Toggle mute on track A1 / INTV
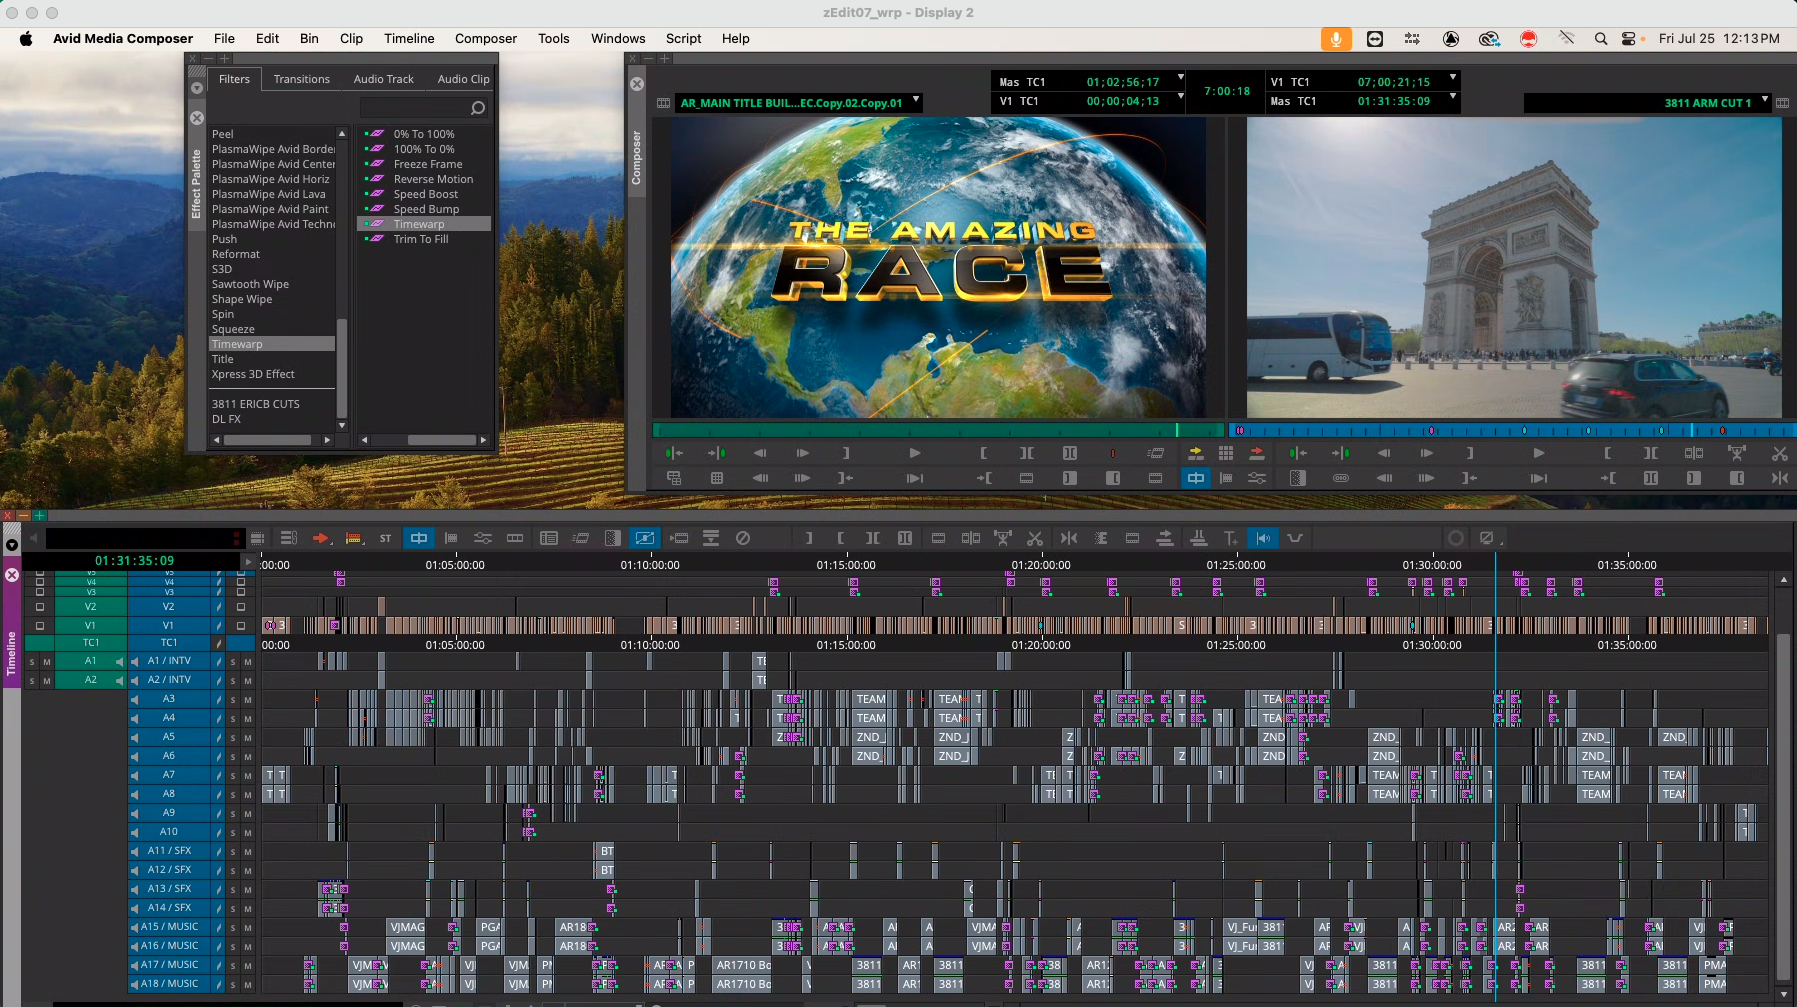The height and width of the screenshot is (1007, 1797). (247, 662)
